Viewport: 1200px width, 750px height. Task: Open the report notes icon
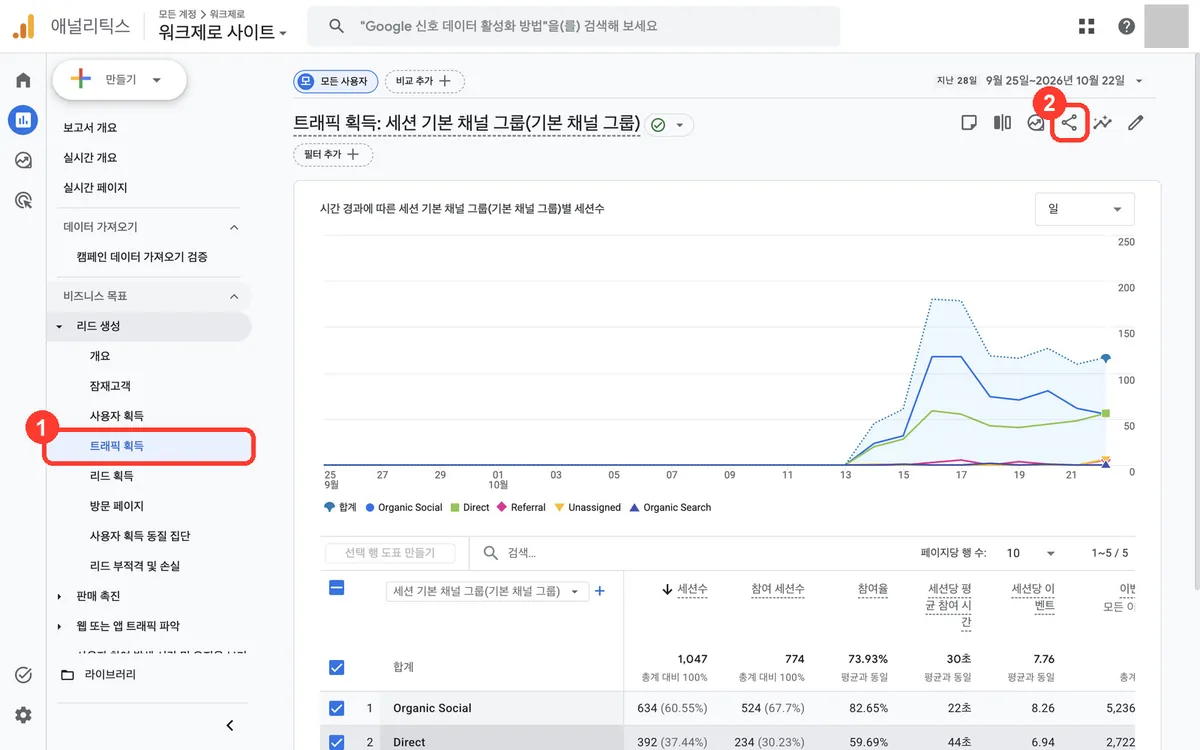click(x=968, y=123)
